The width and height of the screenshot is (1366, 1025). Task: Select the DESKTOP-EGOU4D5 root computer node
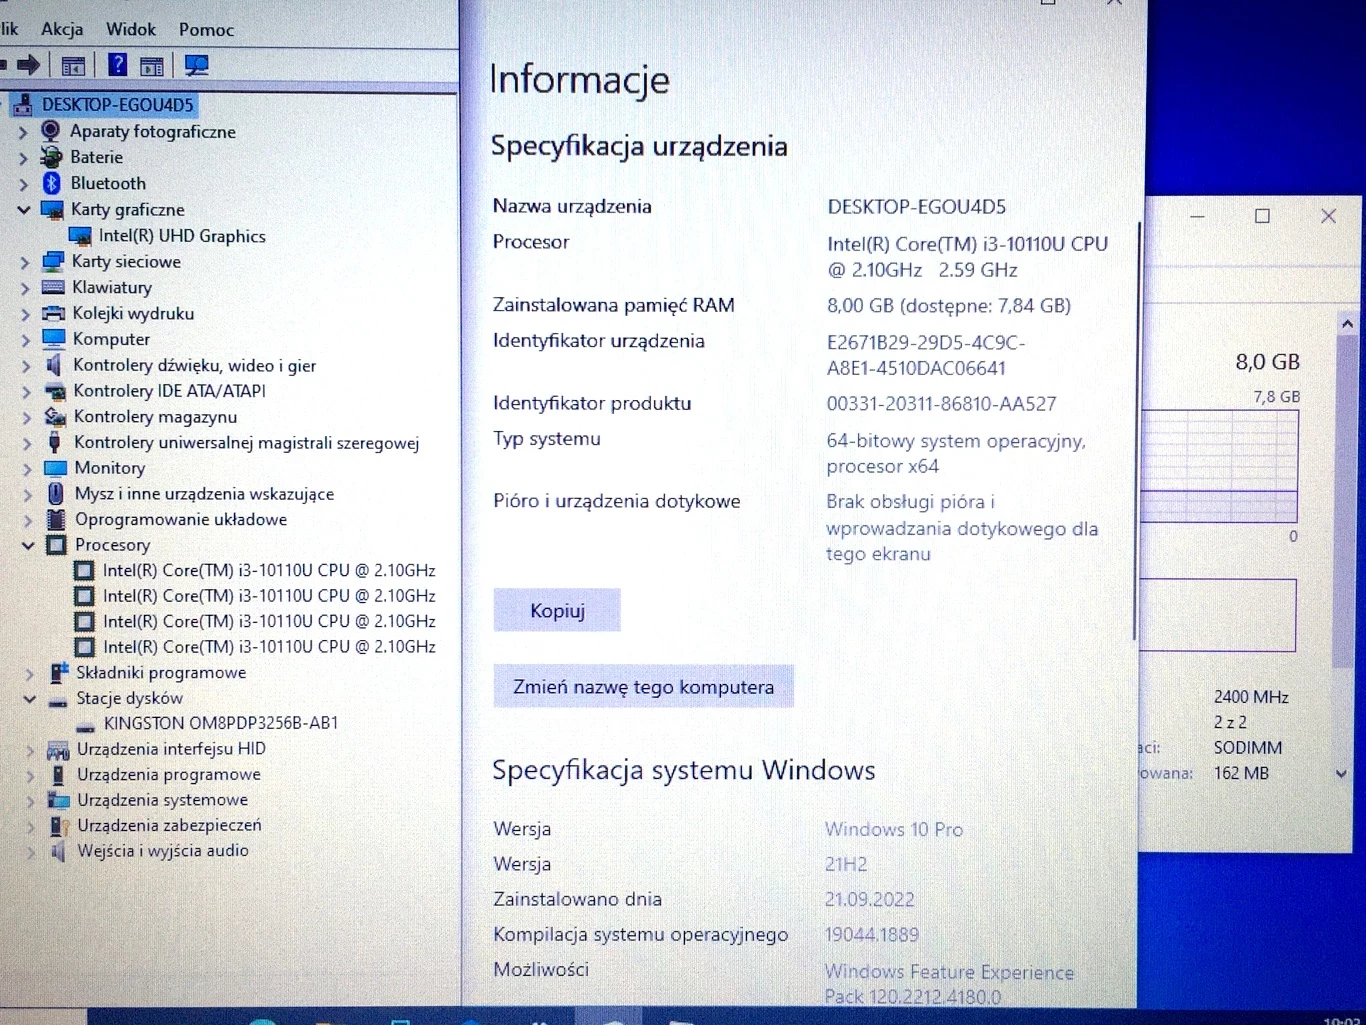click(117, 104)
